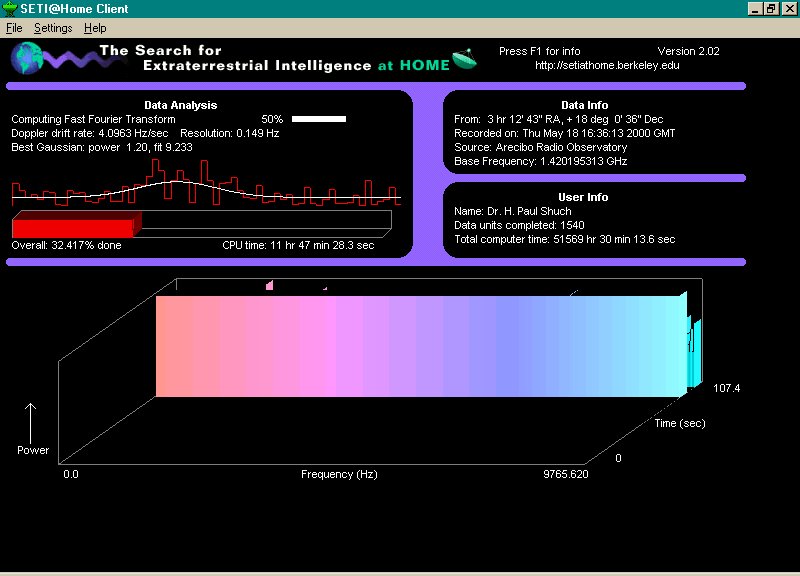800x576 pixels.
Task: Click the white FFT 50% progress bar
Action: [x=319, y=119]
